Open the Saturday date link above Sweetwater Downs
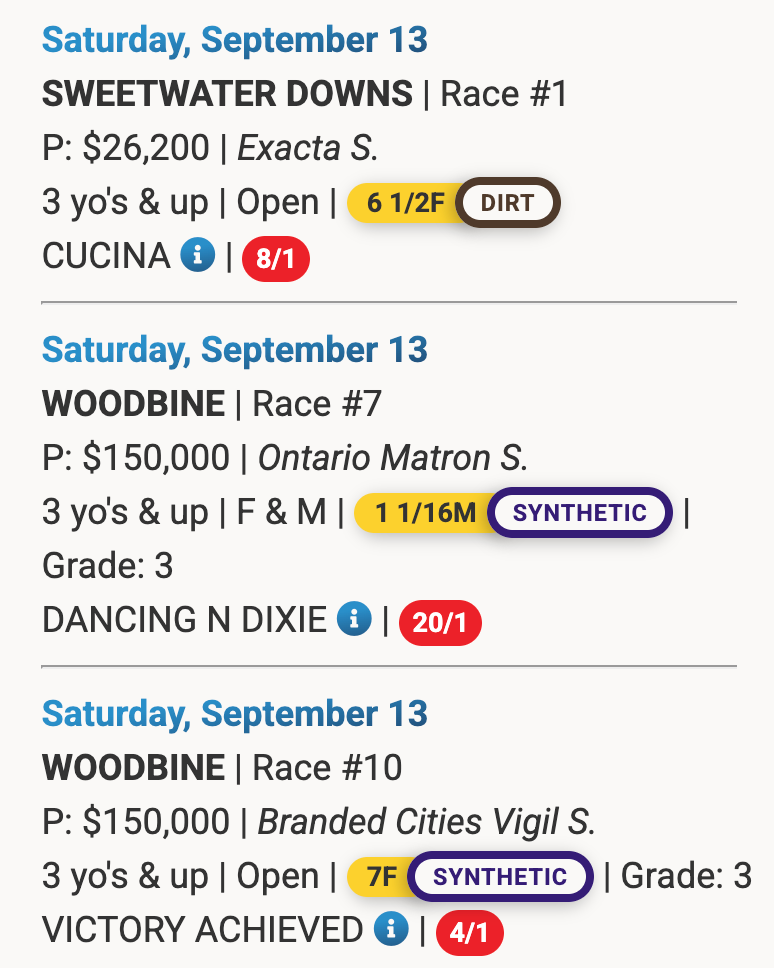774x968 pixels. pos(235,40)
